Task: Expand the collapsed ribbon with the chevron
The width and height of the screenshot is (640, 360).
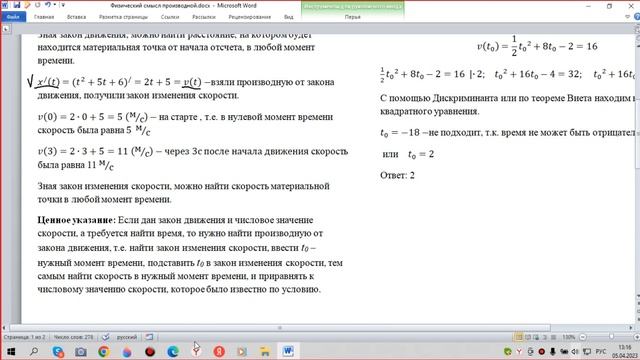Action: click(x=628, y=17)
